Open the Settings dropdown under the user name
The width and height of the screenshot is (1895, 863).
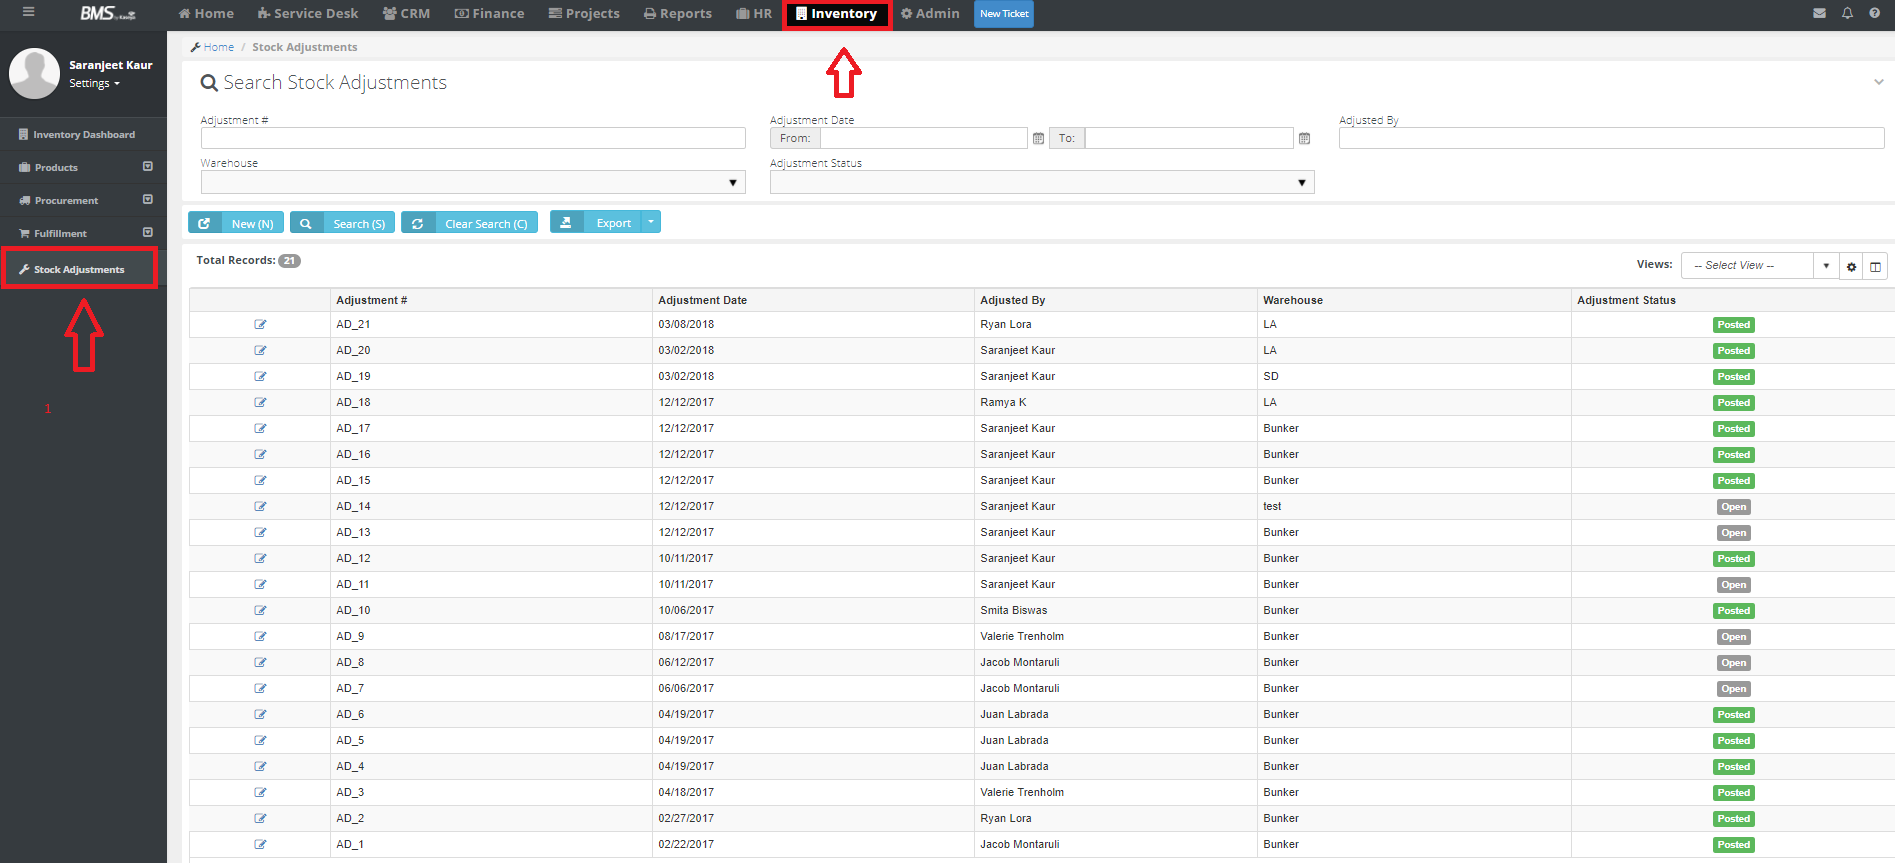click(94, 84)
